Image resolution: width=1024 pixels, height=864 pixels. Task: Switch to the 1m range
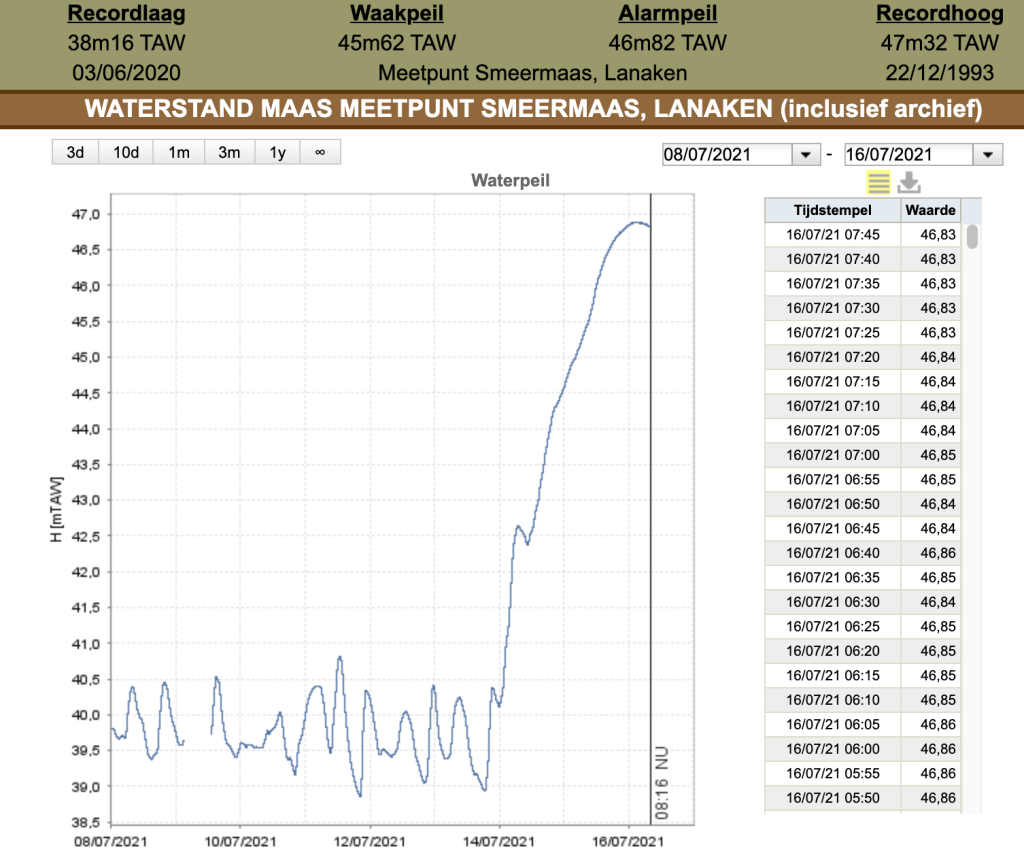click(x=179, y=152)
